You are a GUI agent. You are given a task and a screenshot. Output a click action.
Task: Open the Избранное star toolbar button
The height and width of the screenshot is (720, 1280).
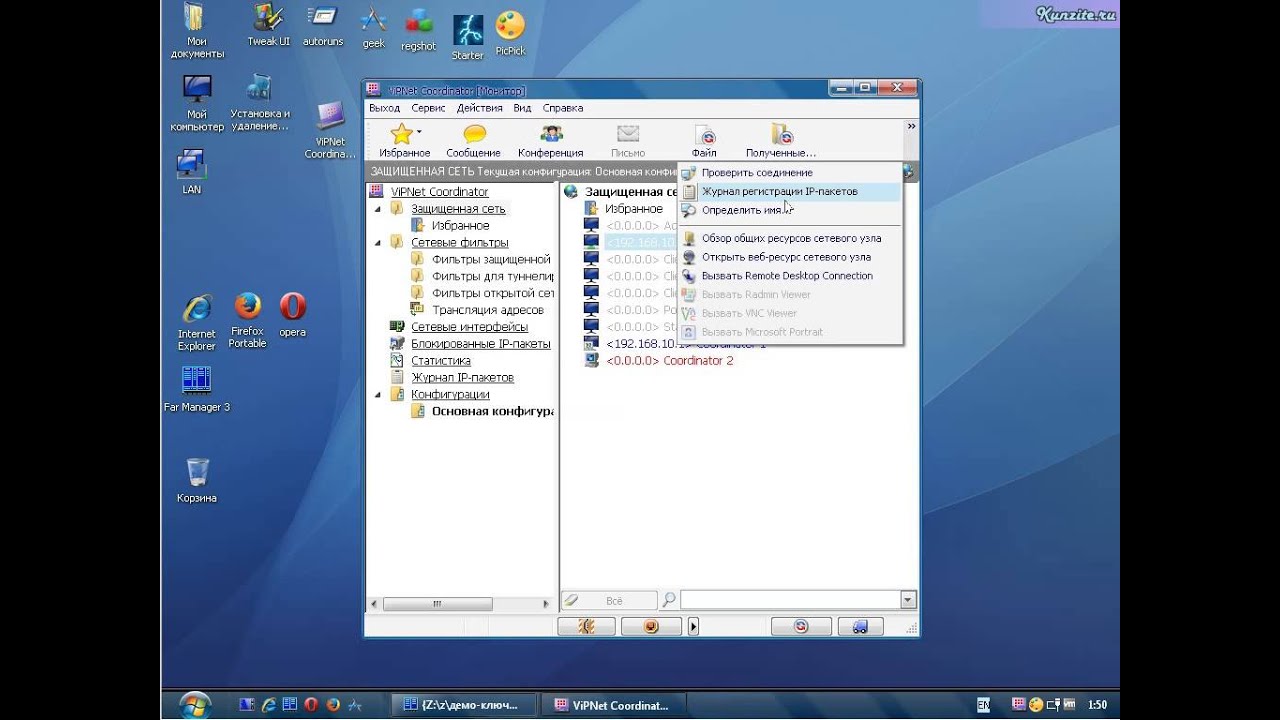pyautogui.click(x=402, y=141)
